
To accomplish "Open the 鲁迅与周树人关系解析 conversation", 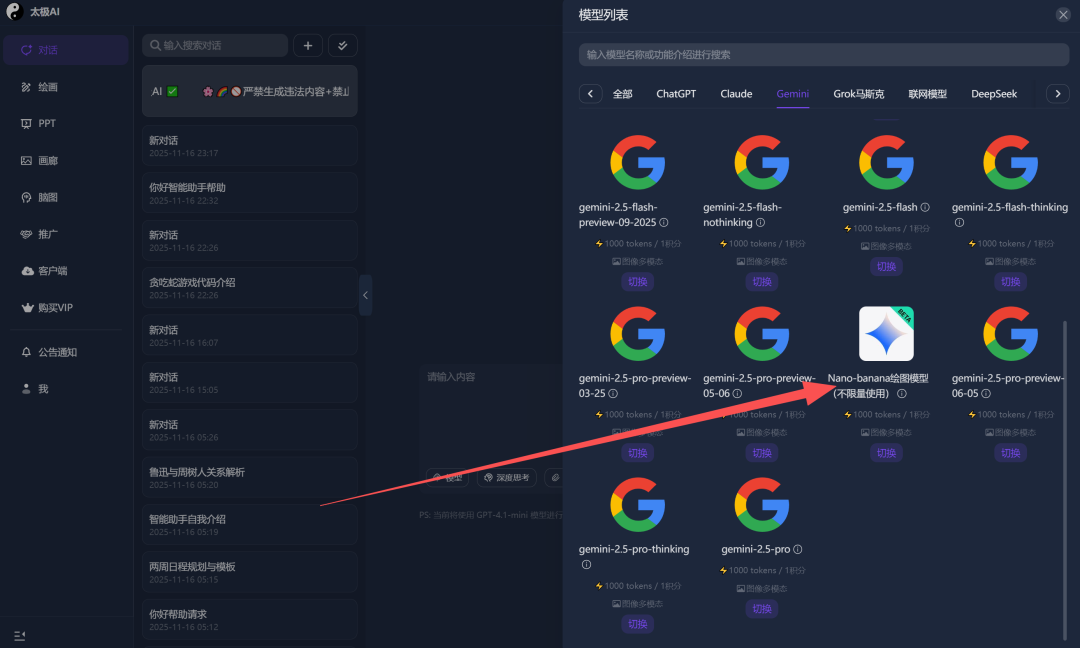I will [249, 477].
